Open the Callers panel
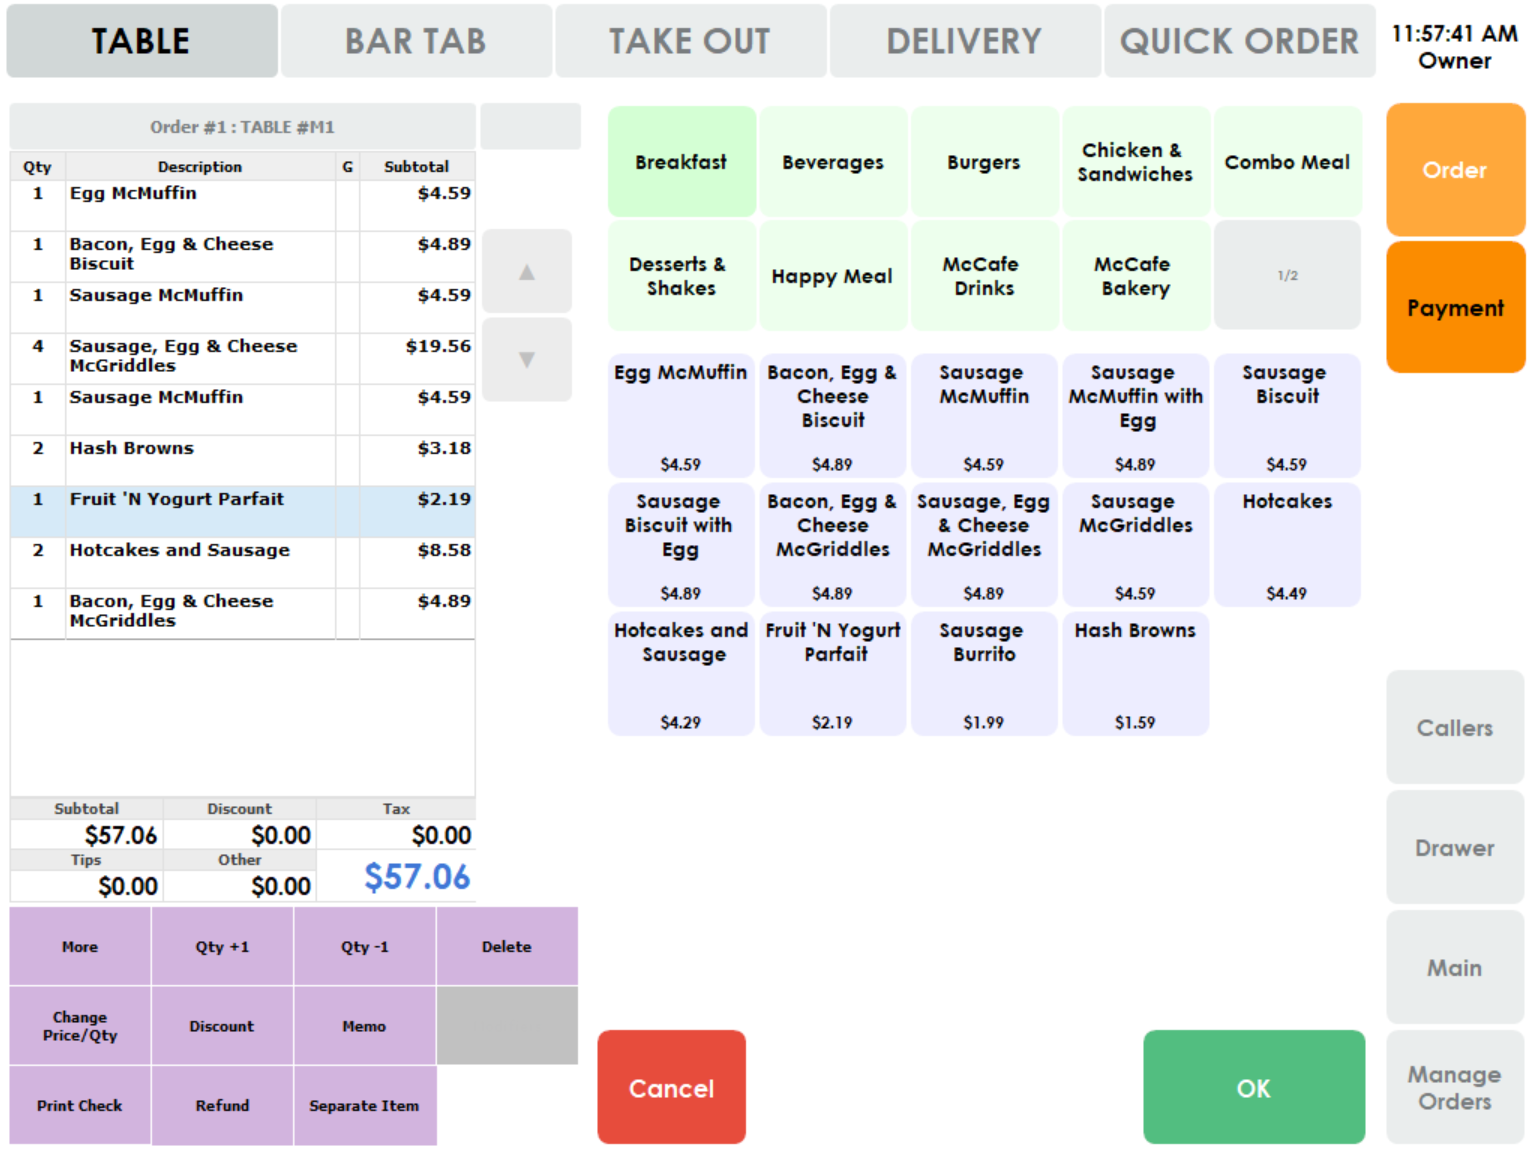Image resolution: width=1533 pixels, height=1149 pixels. [x=1455, y=727]
